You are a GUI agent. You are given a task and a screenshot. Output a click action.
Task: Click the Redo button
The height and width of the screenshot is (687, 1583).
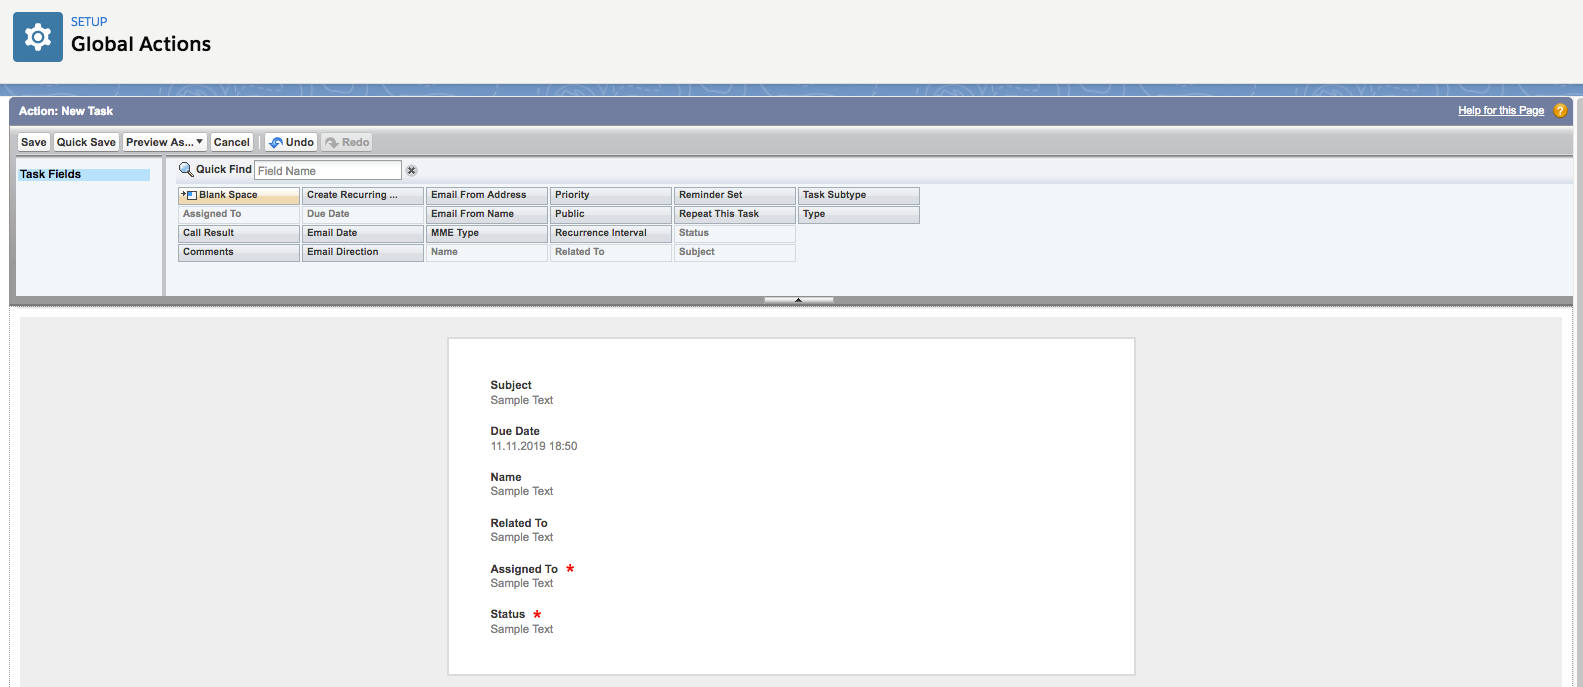347,142
